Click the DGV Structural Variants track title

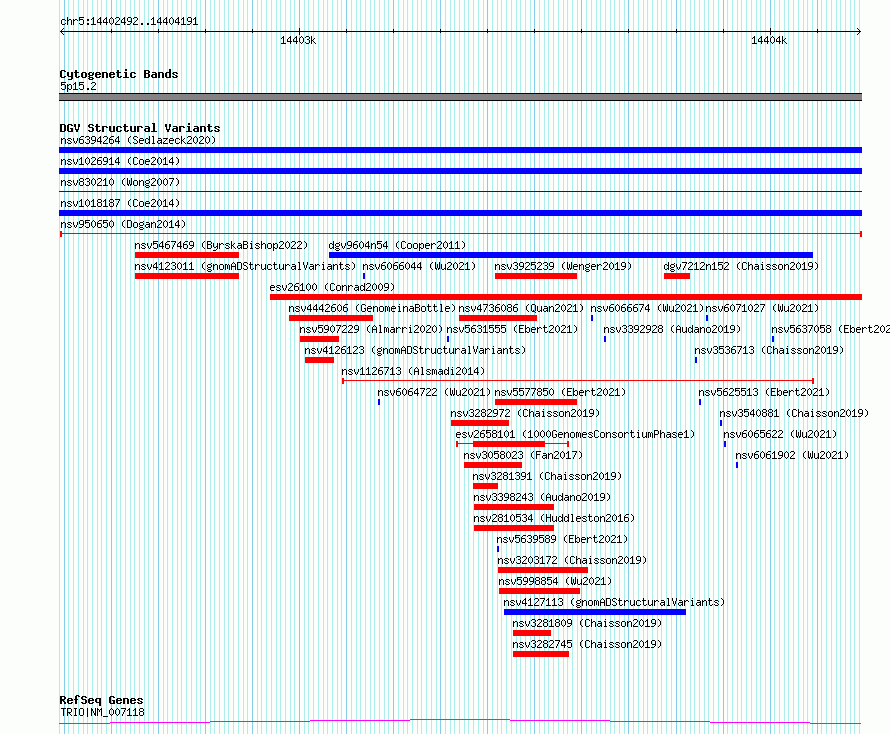[140, 128]
